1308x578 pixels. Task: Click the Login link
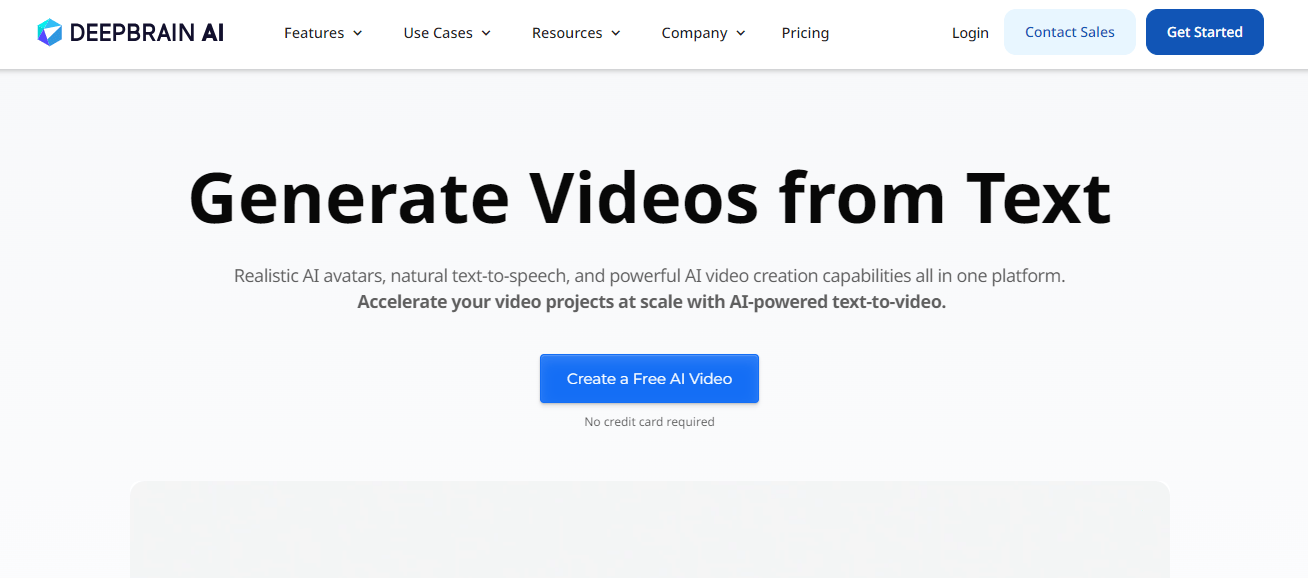click(970, 33)
